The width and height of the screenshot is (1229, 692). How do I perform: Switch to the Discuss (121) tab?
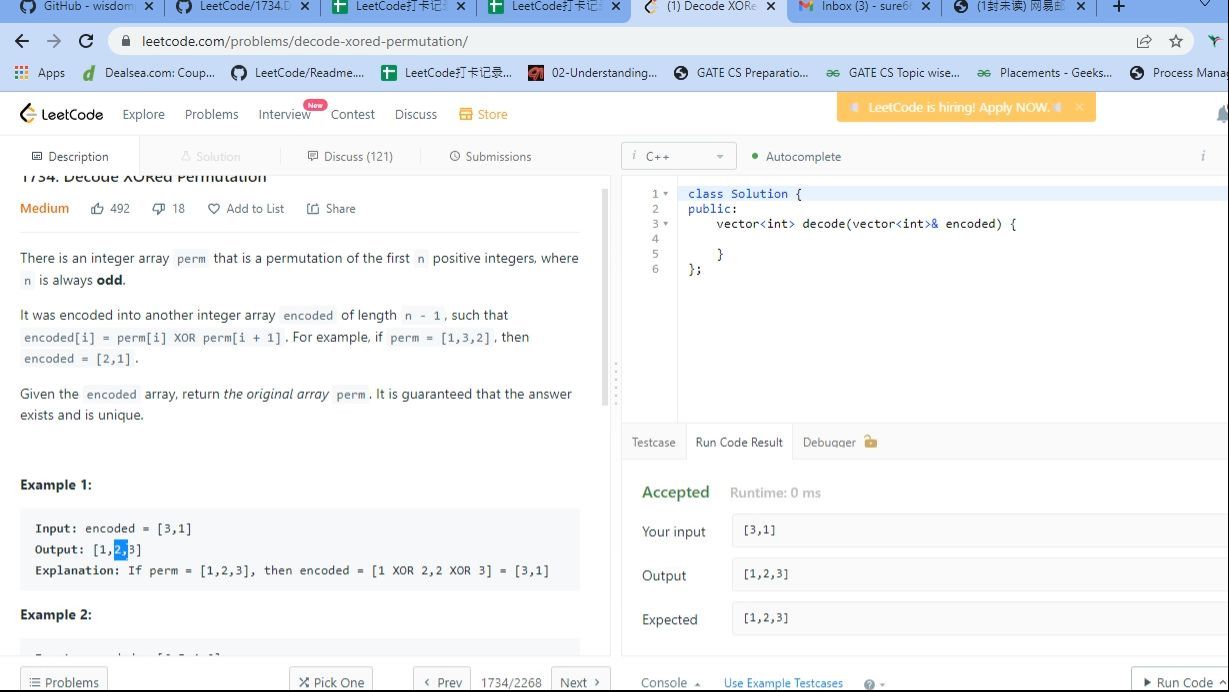point(349,157)
